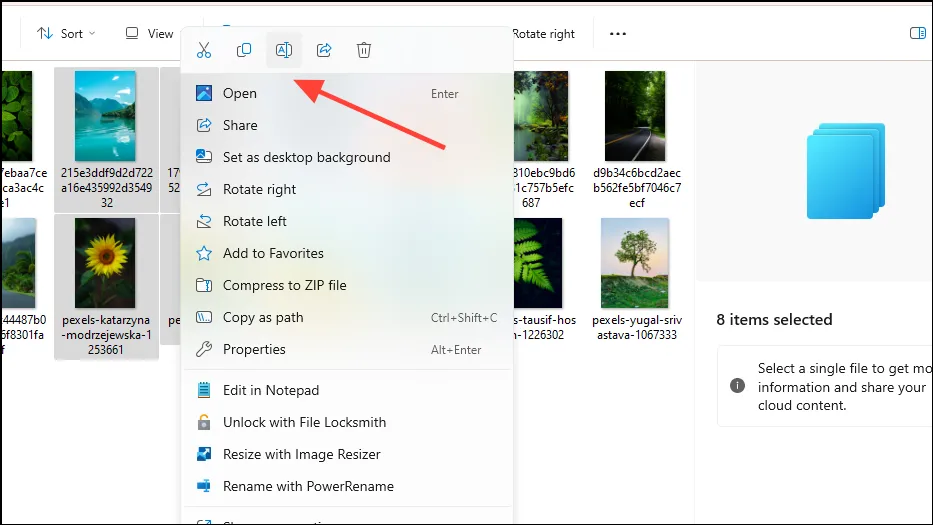This screenshot has height=525, width=933.
Task: Choose Edit in Notepad
Action: coord(270,390)
